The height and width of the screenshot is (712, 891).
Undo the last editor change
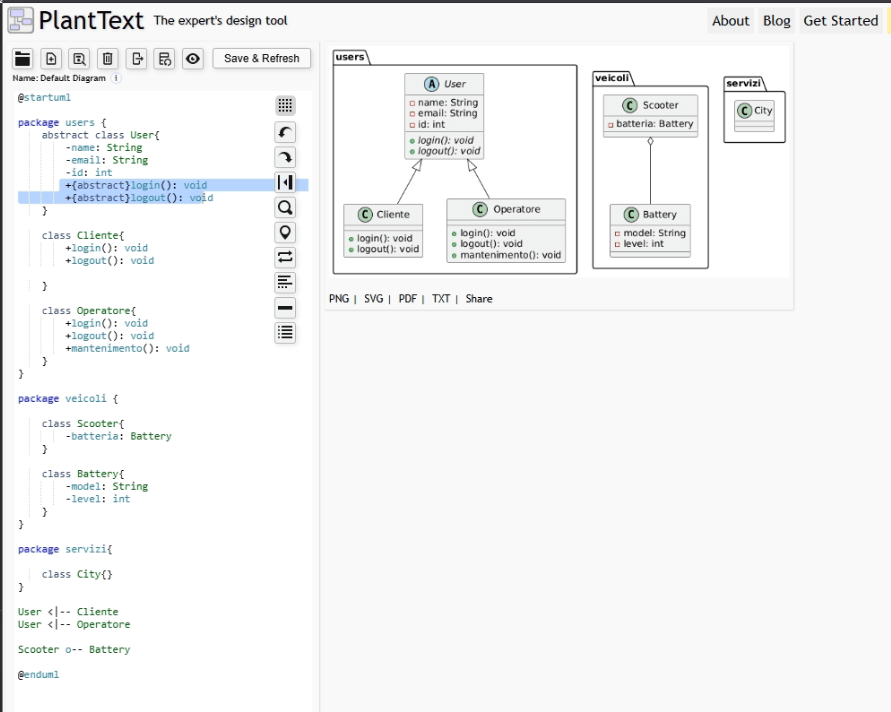coord(285,133)
